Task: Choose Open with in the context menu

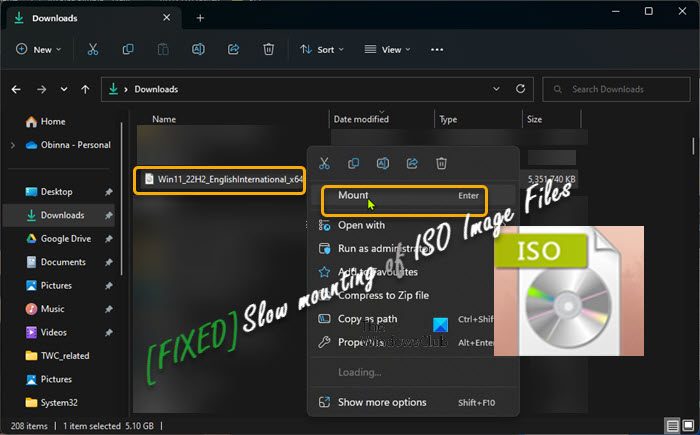Action: pos(413,226)
